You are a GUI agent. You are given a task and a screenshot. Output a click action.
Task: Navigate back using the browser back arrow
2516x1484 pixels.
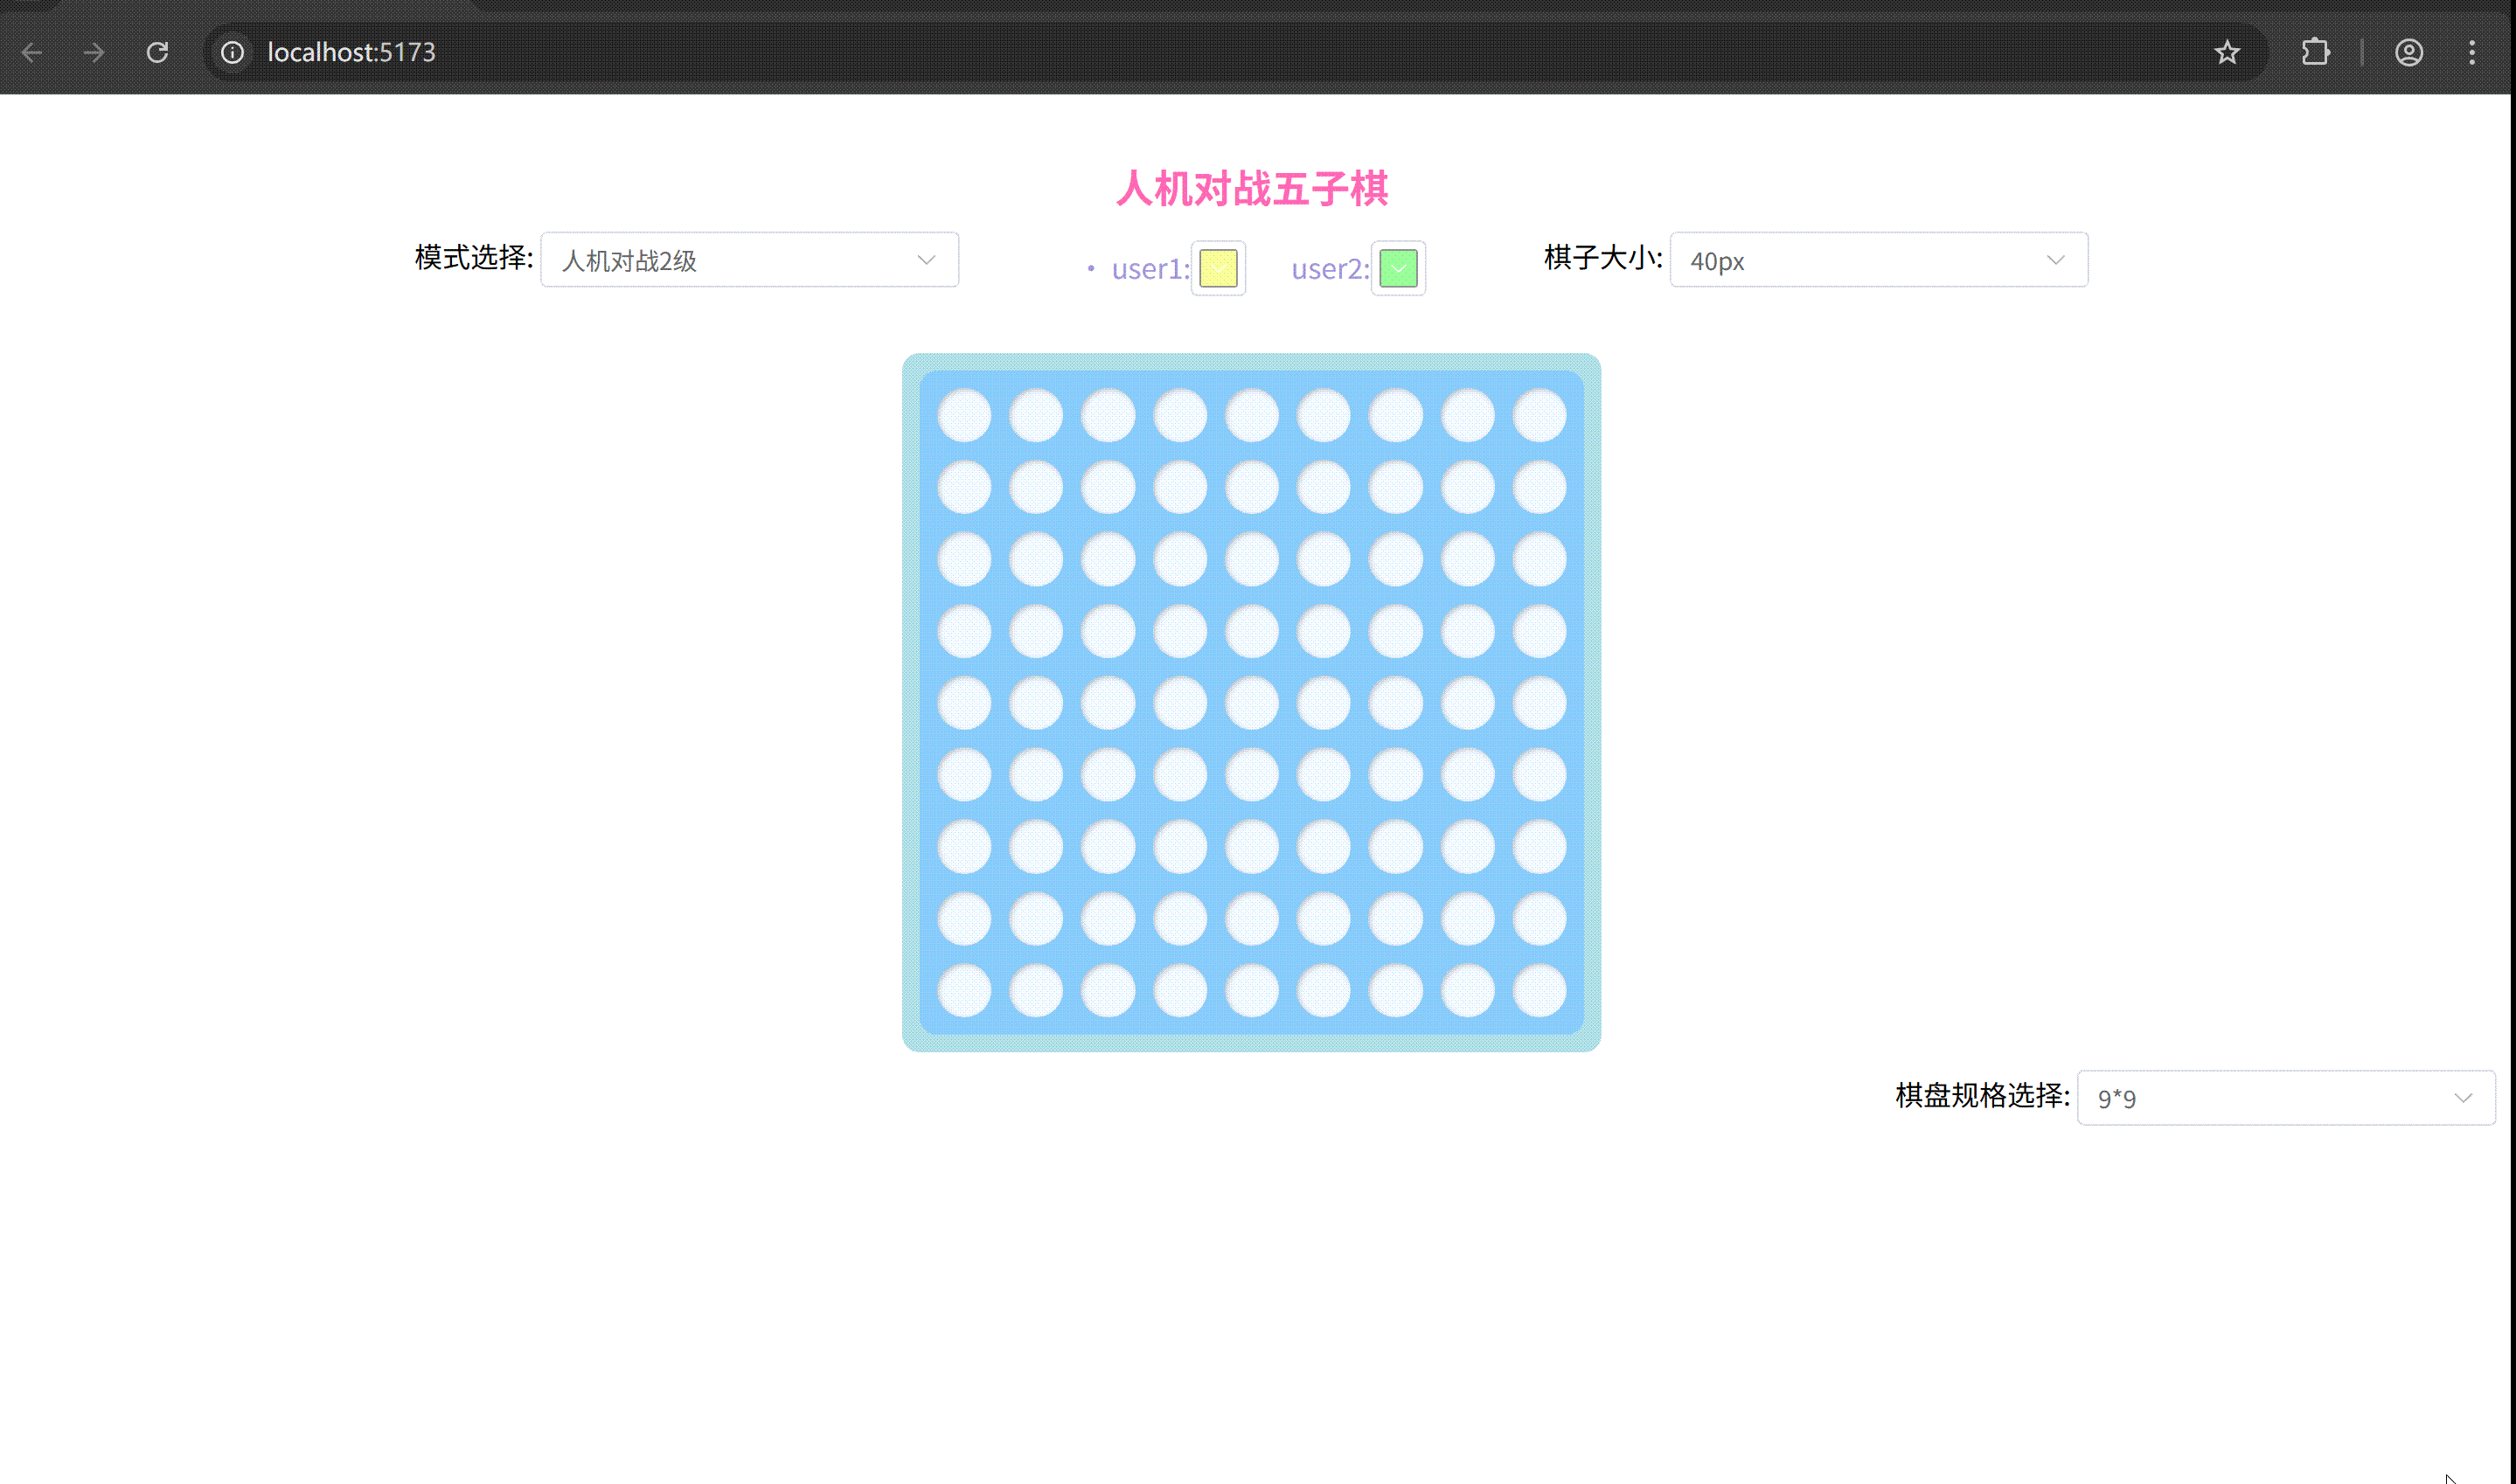[33, 52]
